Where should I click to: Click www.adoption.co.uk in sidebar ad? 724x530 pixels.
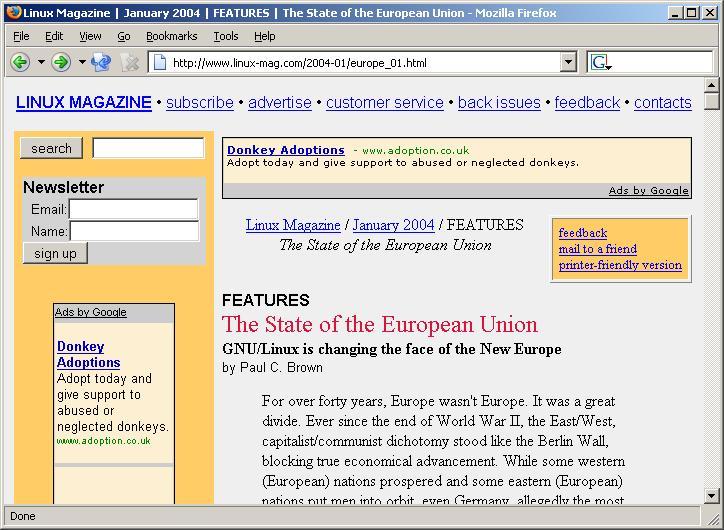(x=103, y=441)
